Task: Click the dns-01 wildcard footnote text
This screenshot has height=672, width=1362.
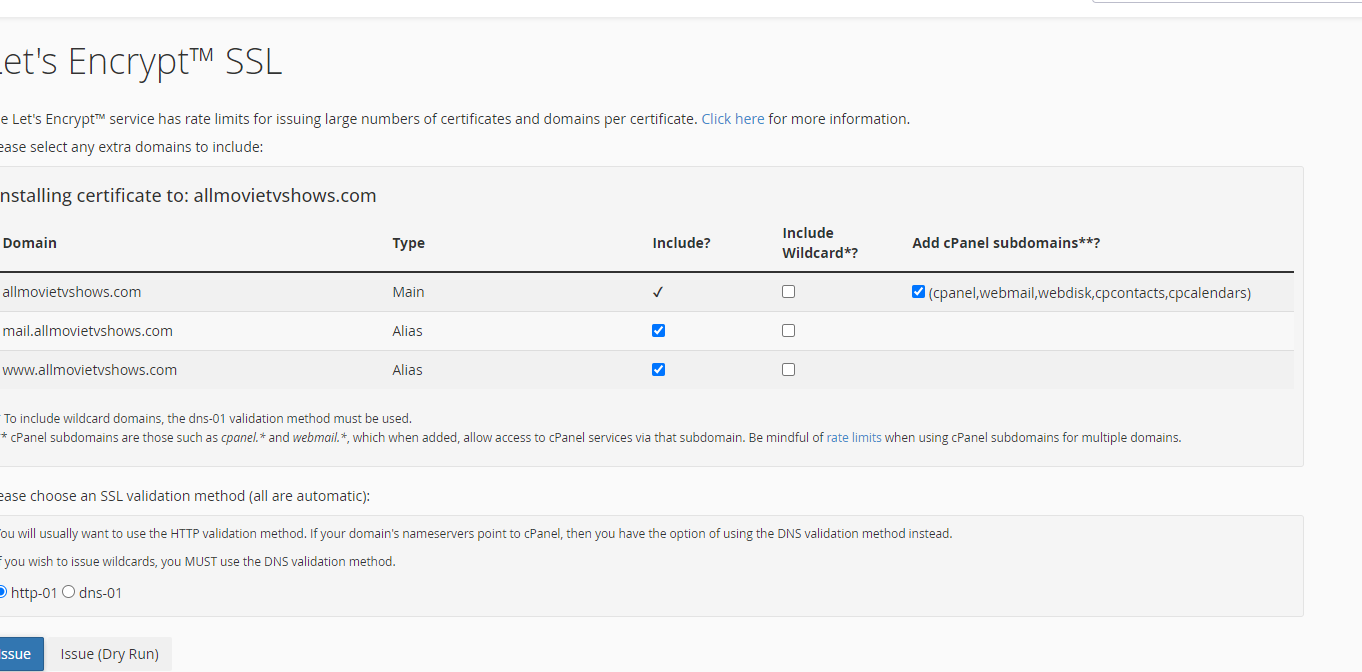Action: (208, 419)
